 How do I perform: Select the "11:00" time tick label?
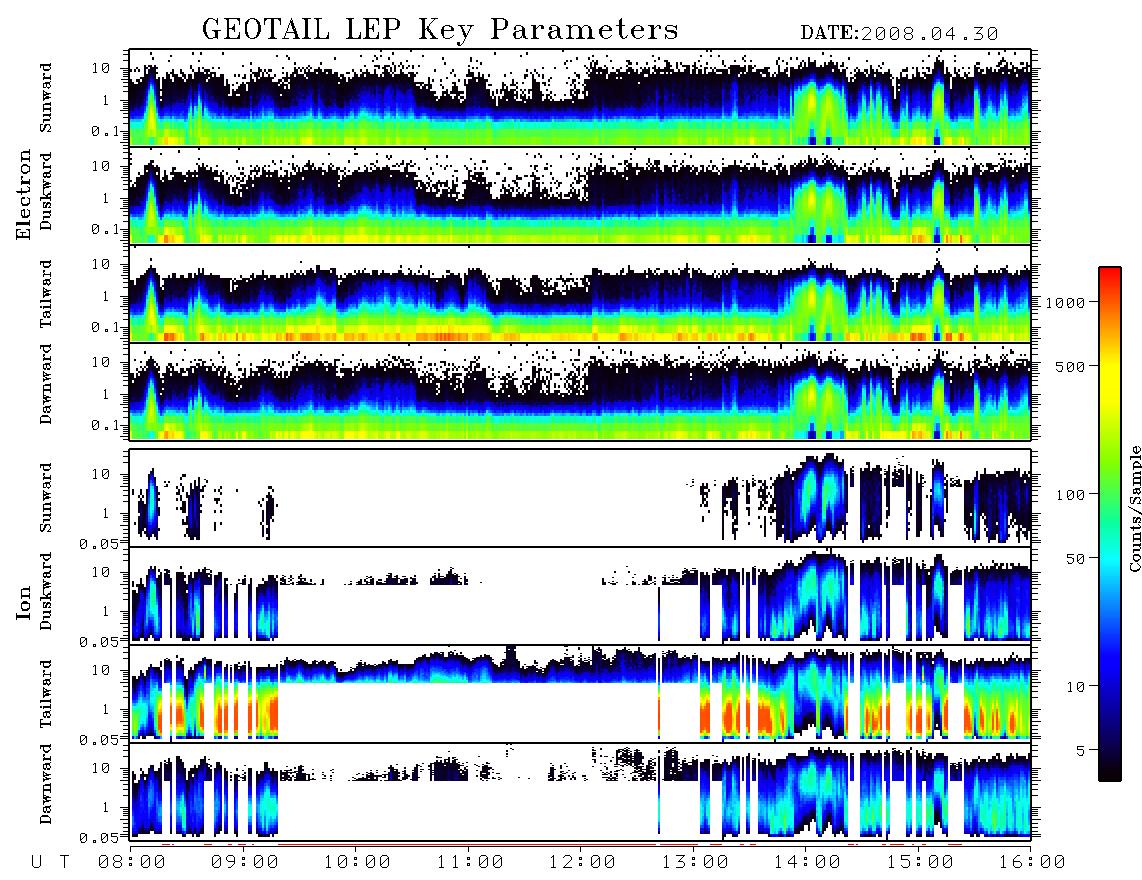pyautogui.click(x=469, y=862)
